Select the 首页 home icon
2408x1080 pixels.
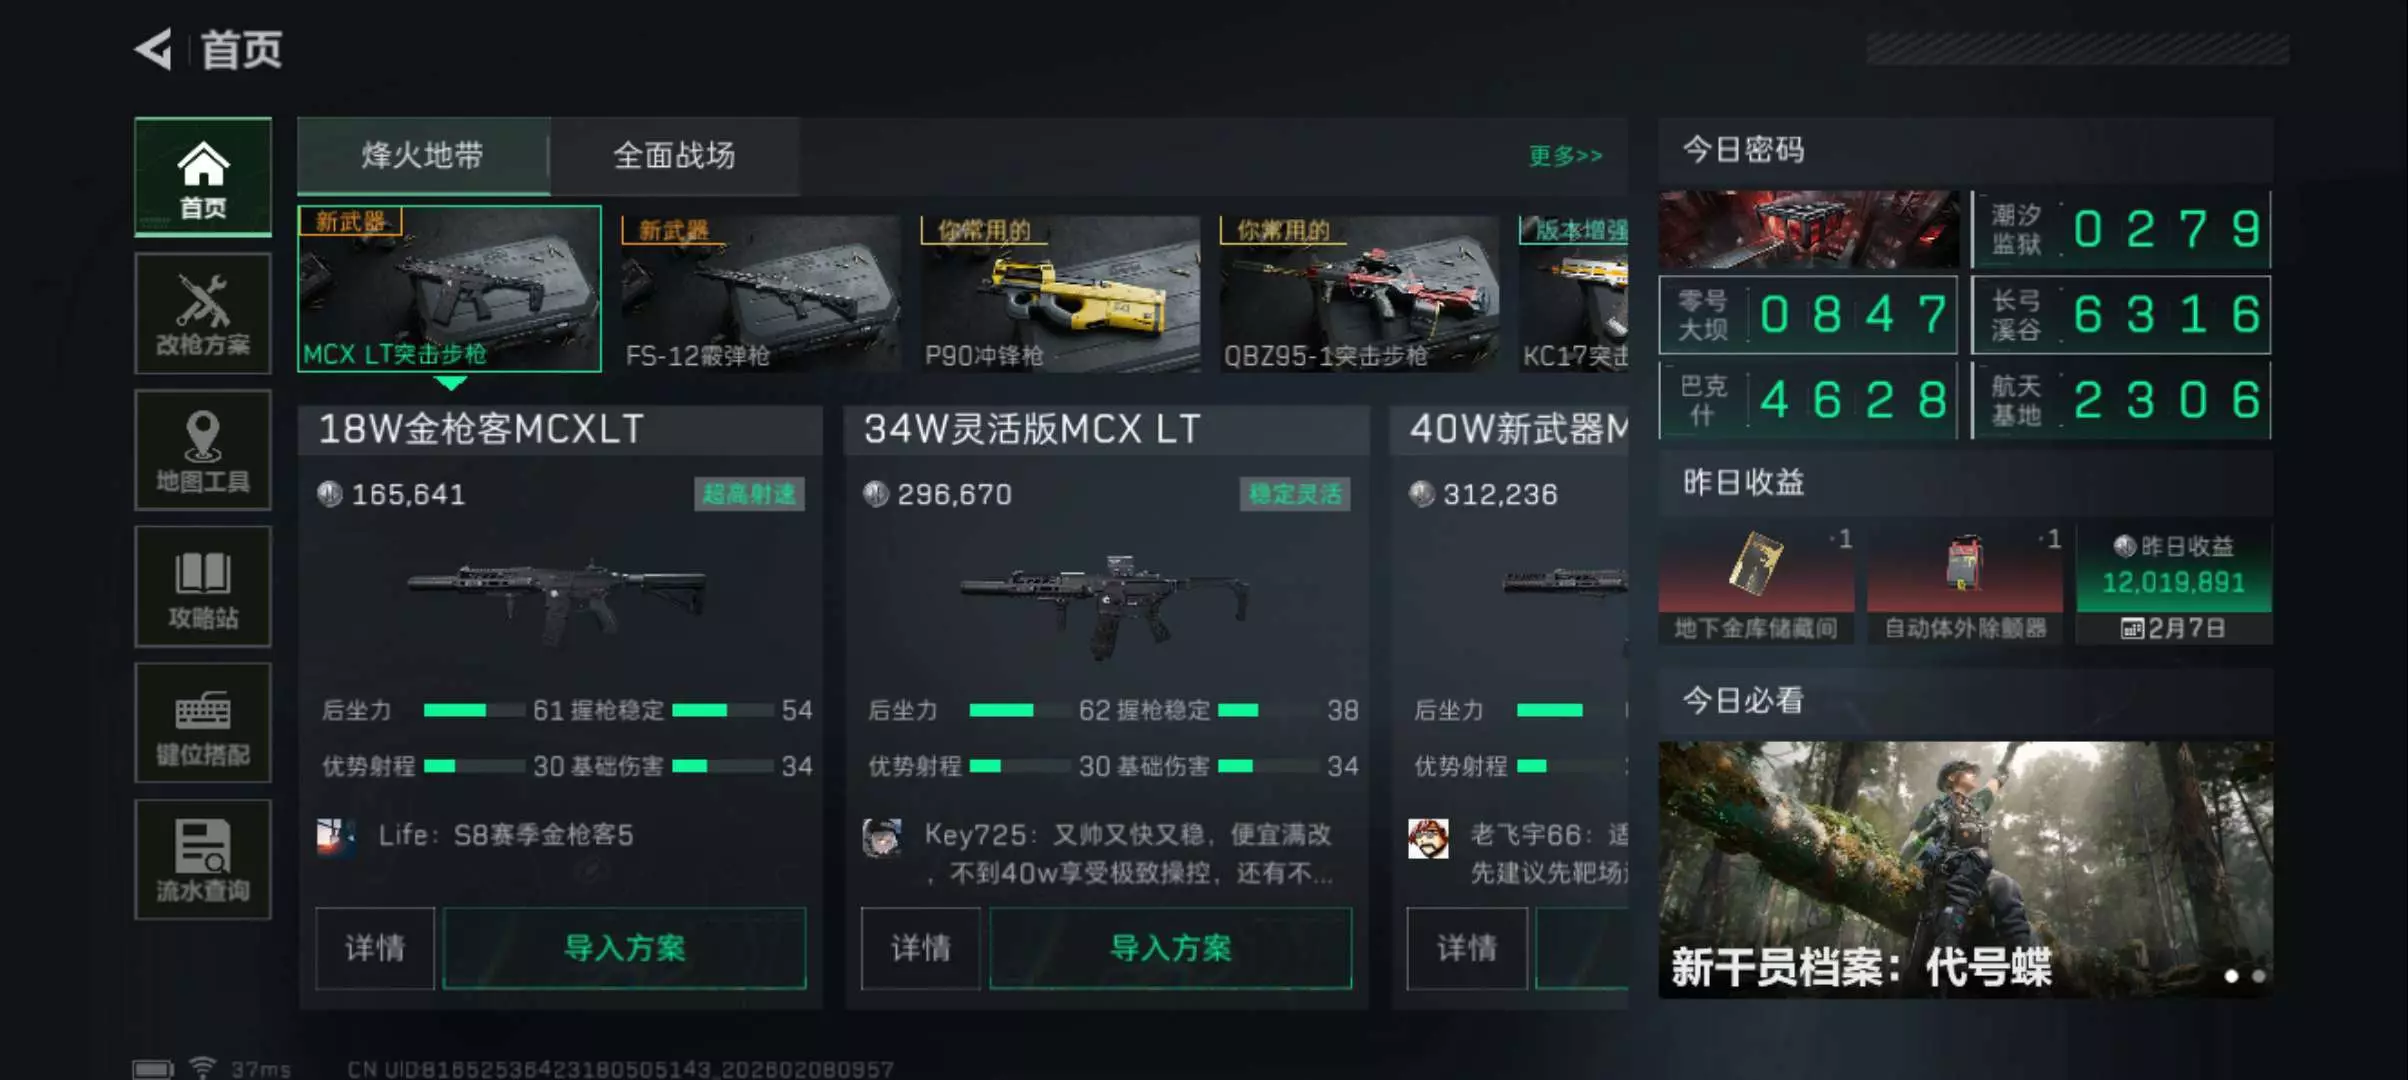pos(203,177)
